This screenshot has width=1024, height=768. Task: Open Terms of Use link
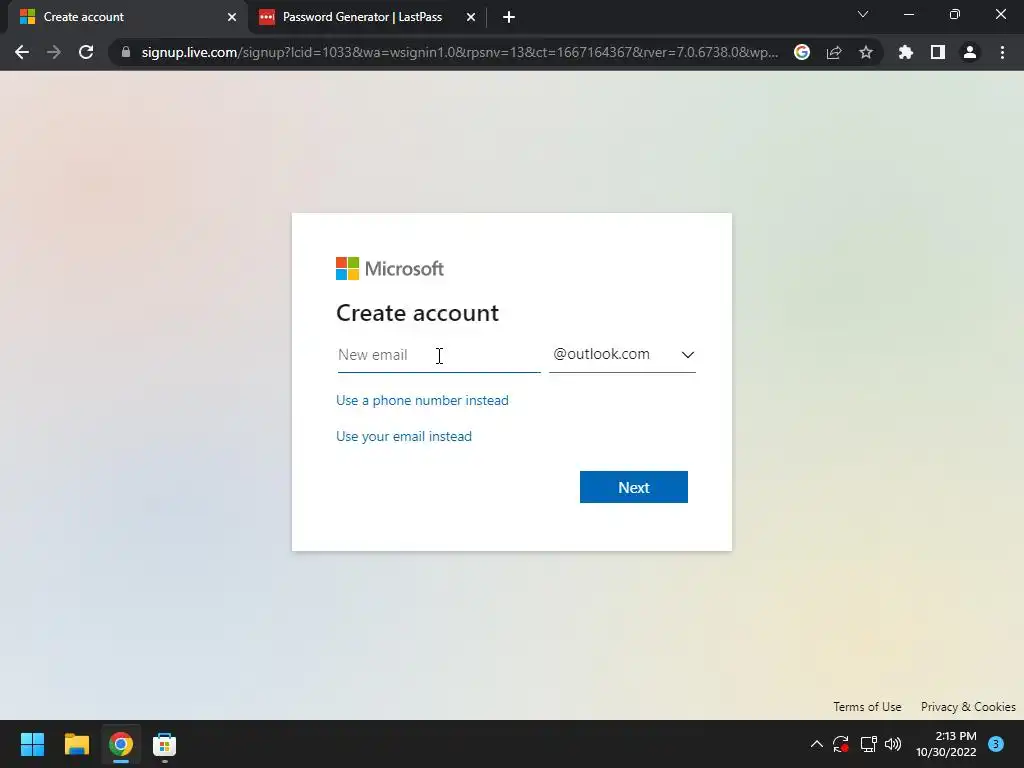(x=867, y=707)
